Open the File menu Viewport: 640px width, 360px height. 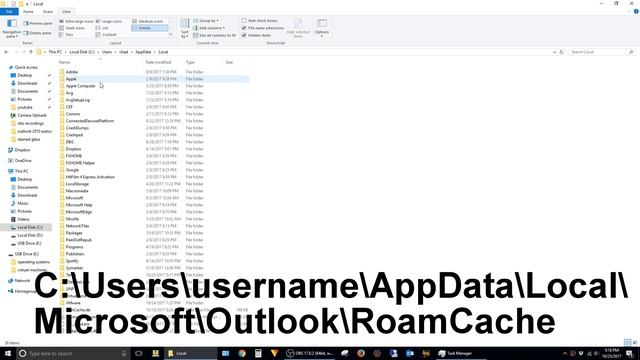9,12
